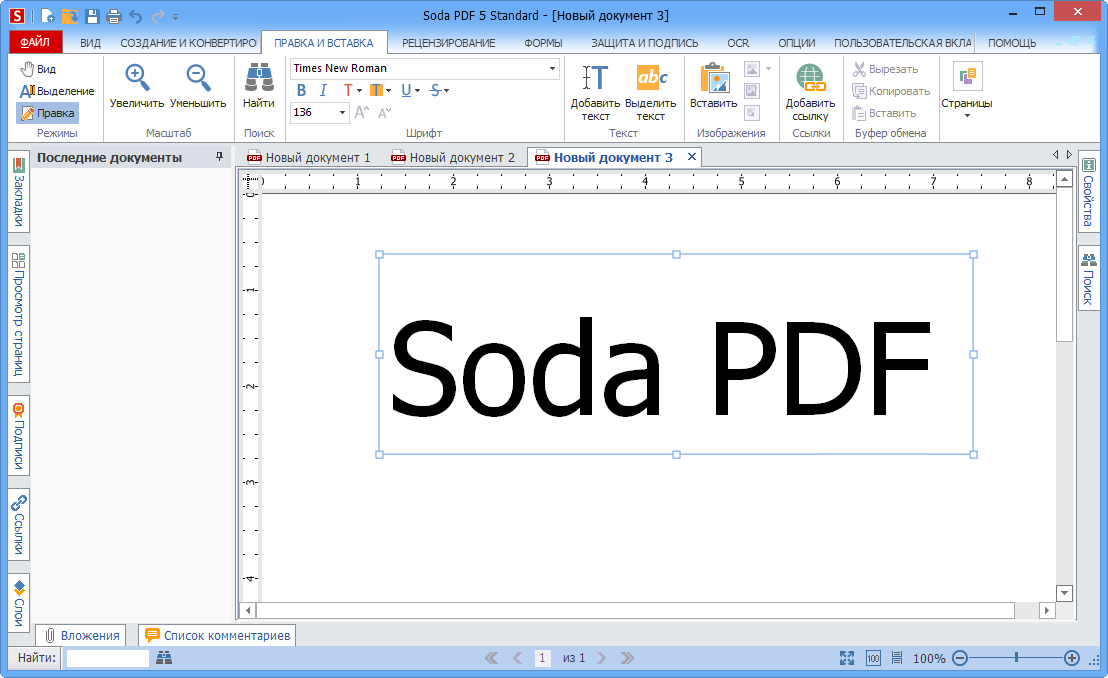This screenshot has width=1108, height=678.
Task: Open the Вложения bottom tab
Action: tap(82, 635)
